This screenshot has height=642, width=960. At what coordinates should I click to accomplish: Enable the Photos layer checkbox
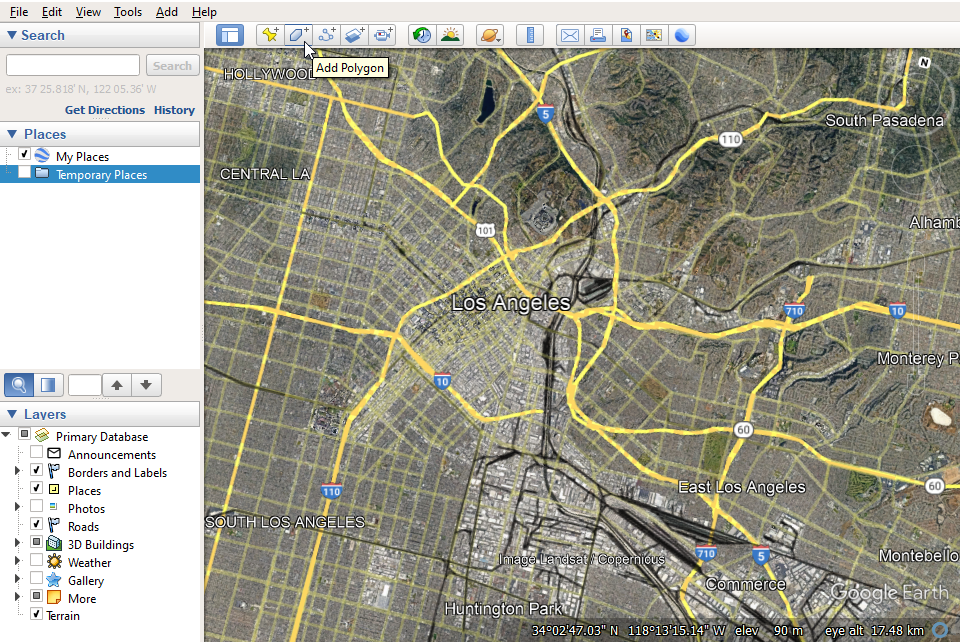point(37,506)
